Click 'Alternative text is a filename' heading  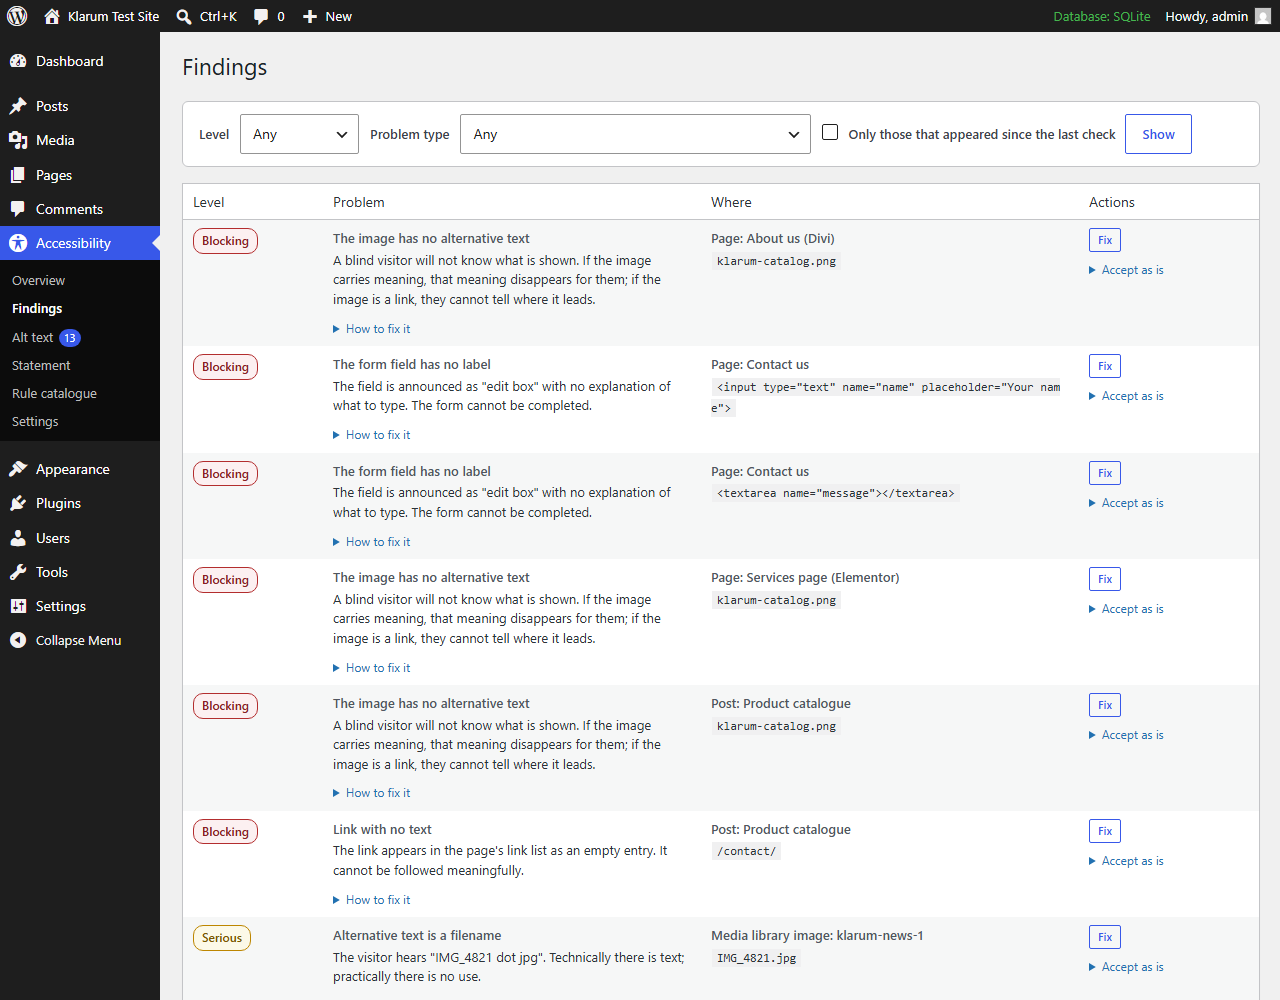coord(417,936)
